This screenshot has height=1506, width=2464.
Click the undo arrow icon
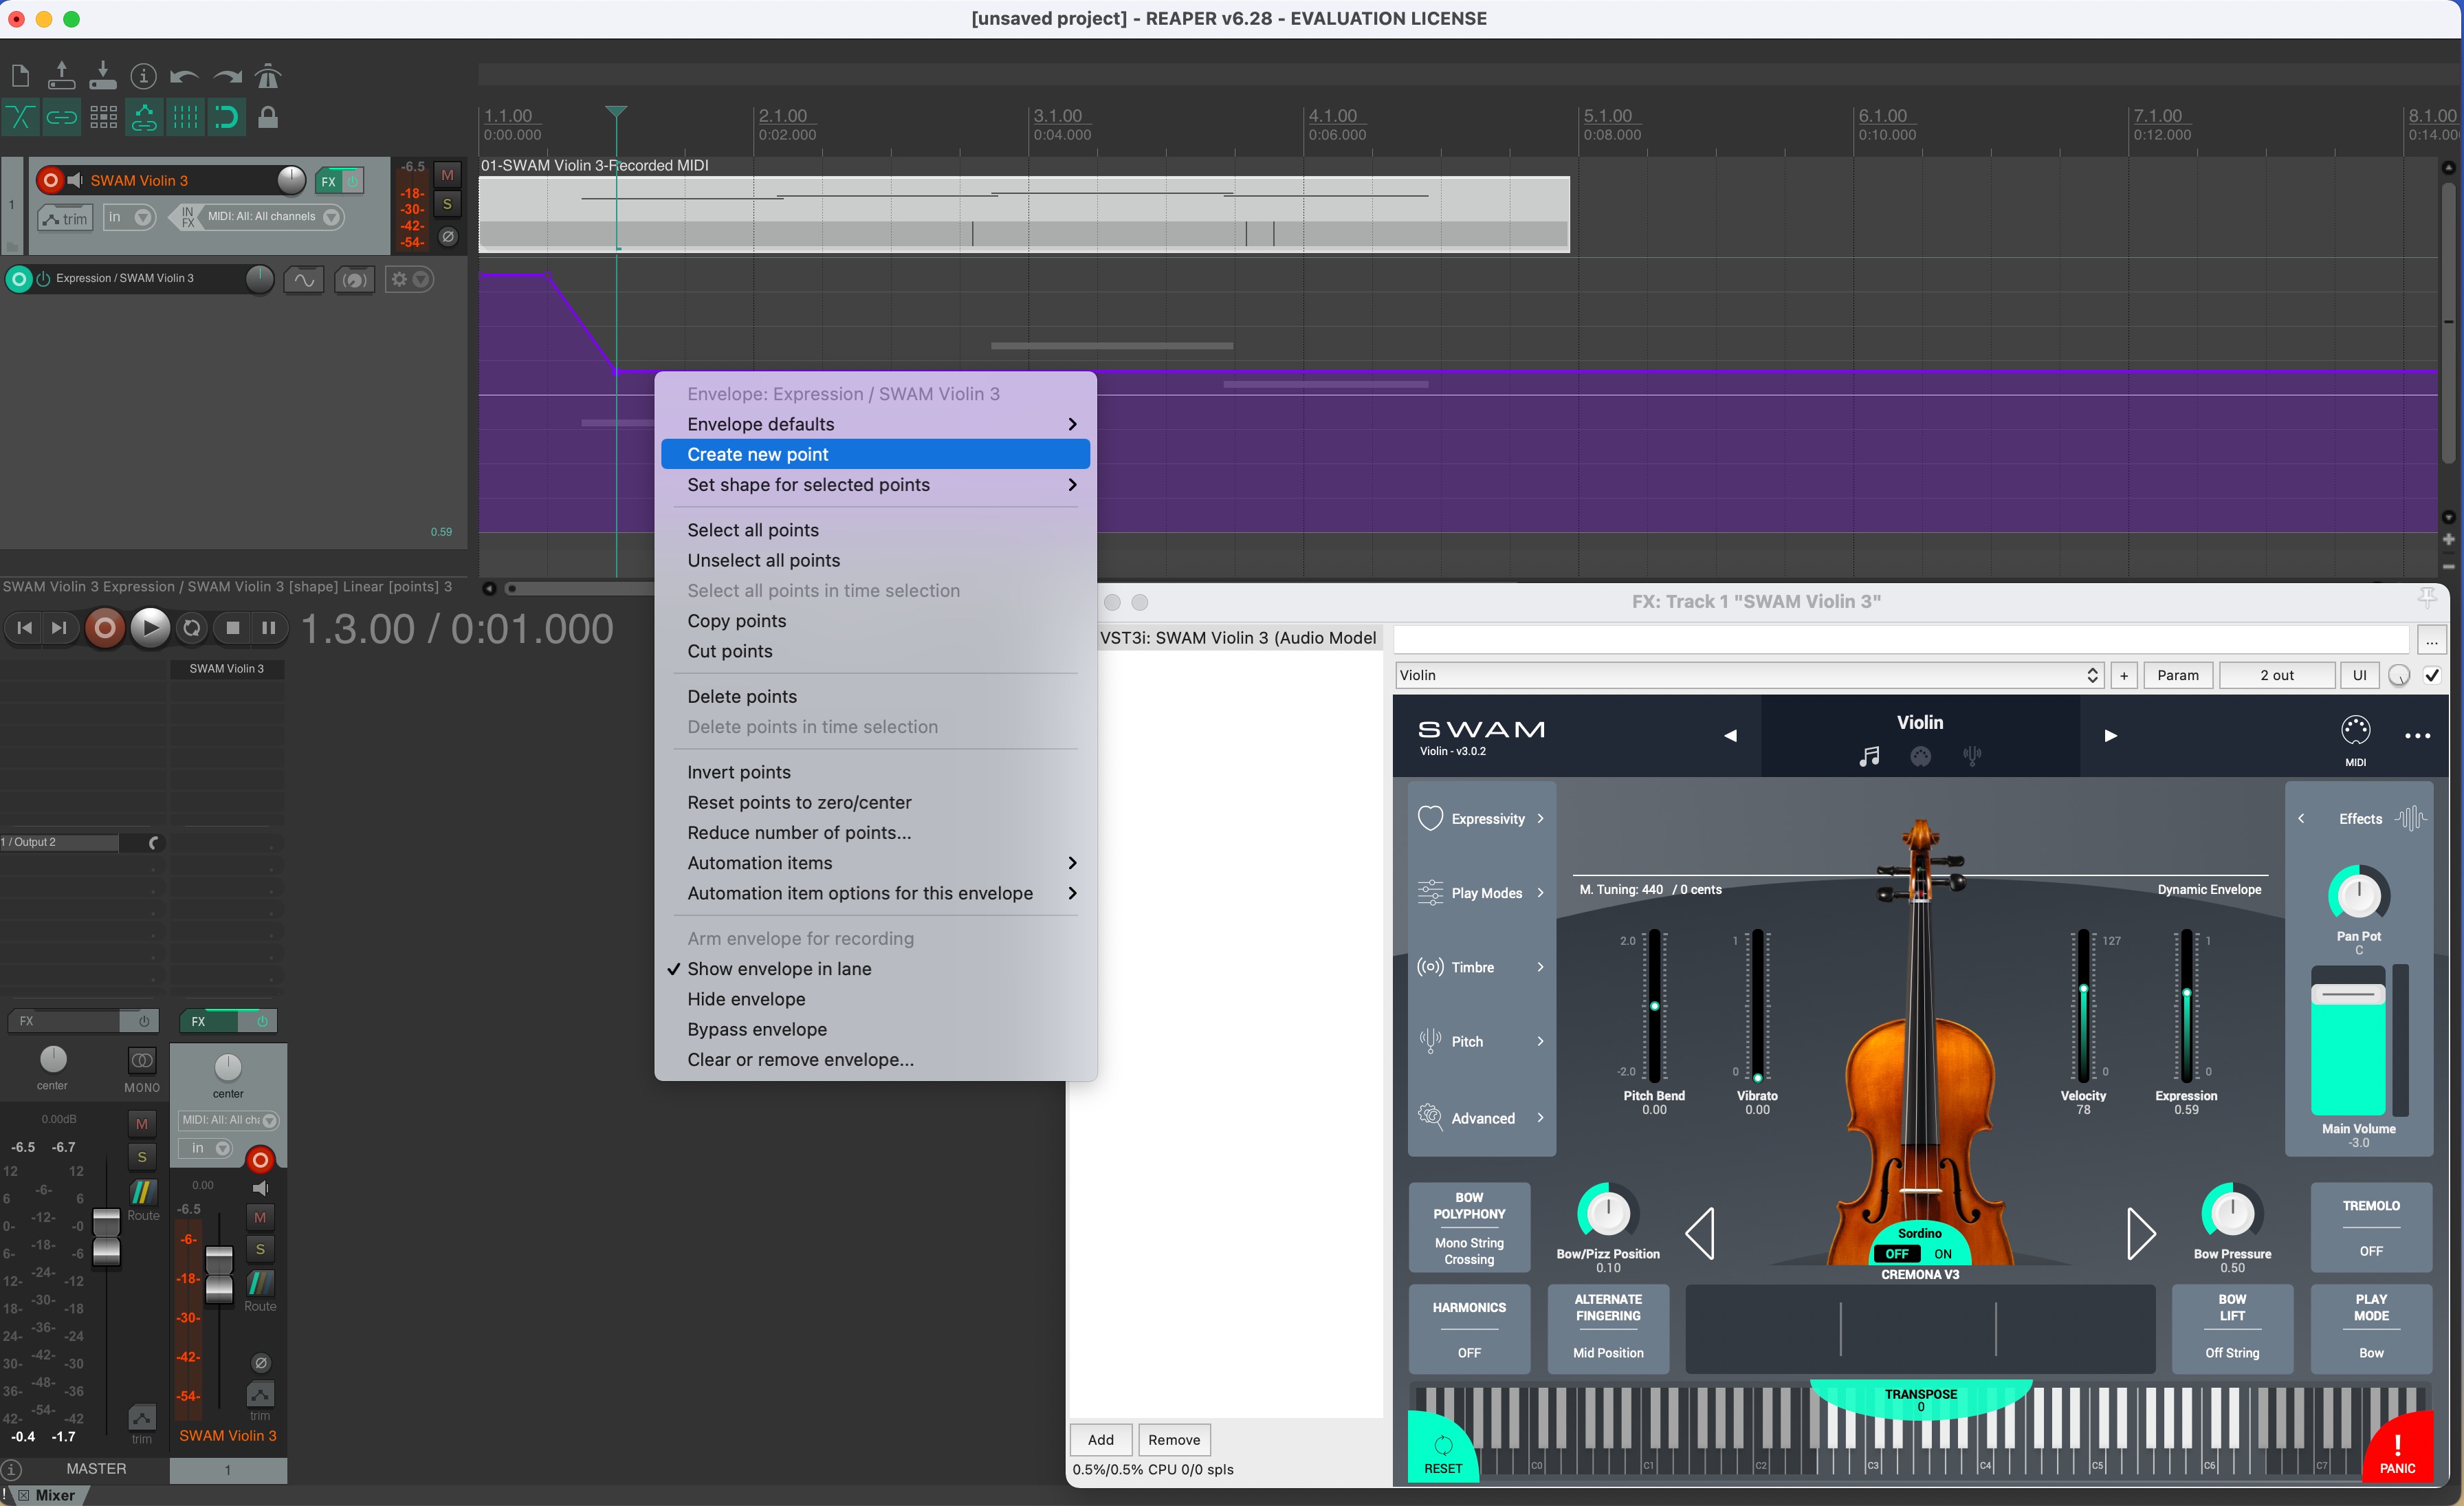click(184, 76)
